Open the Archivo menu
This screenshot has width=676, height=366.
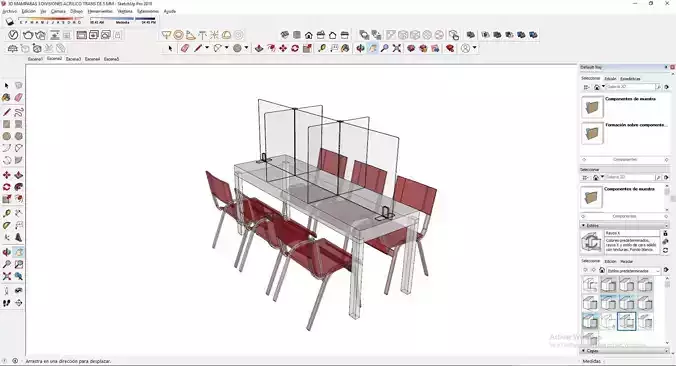click(9, 11)
